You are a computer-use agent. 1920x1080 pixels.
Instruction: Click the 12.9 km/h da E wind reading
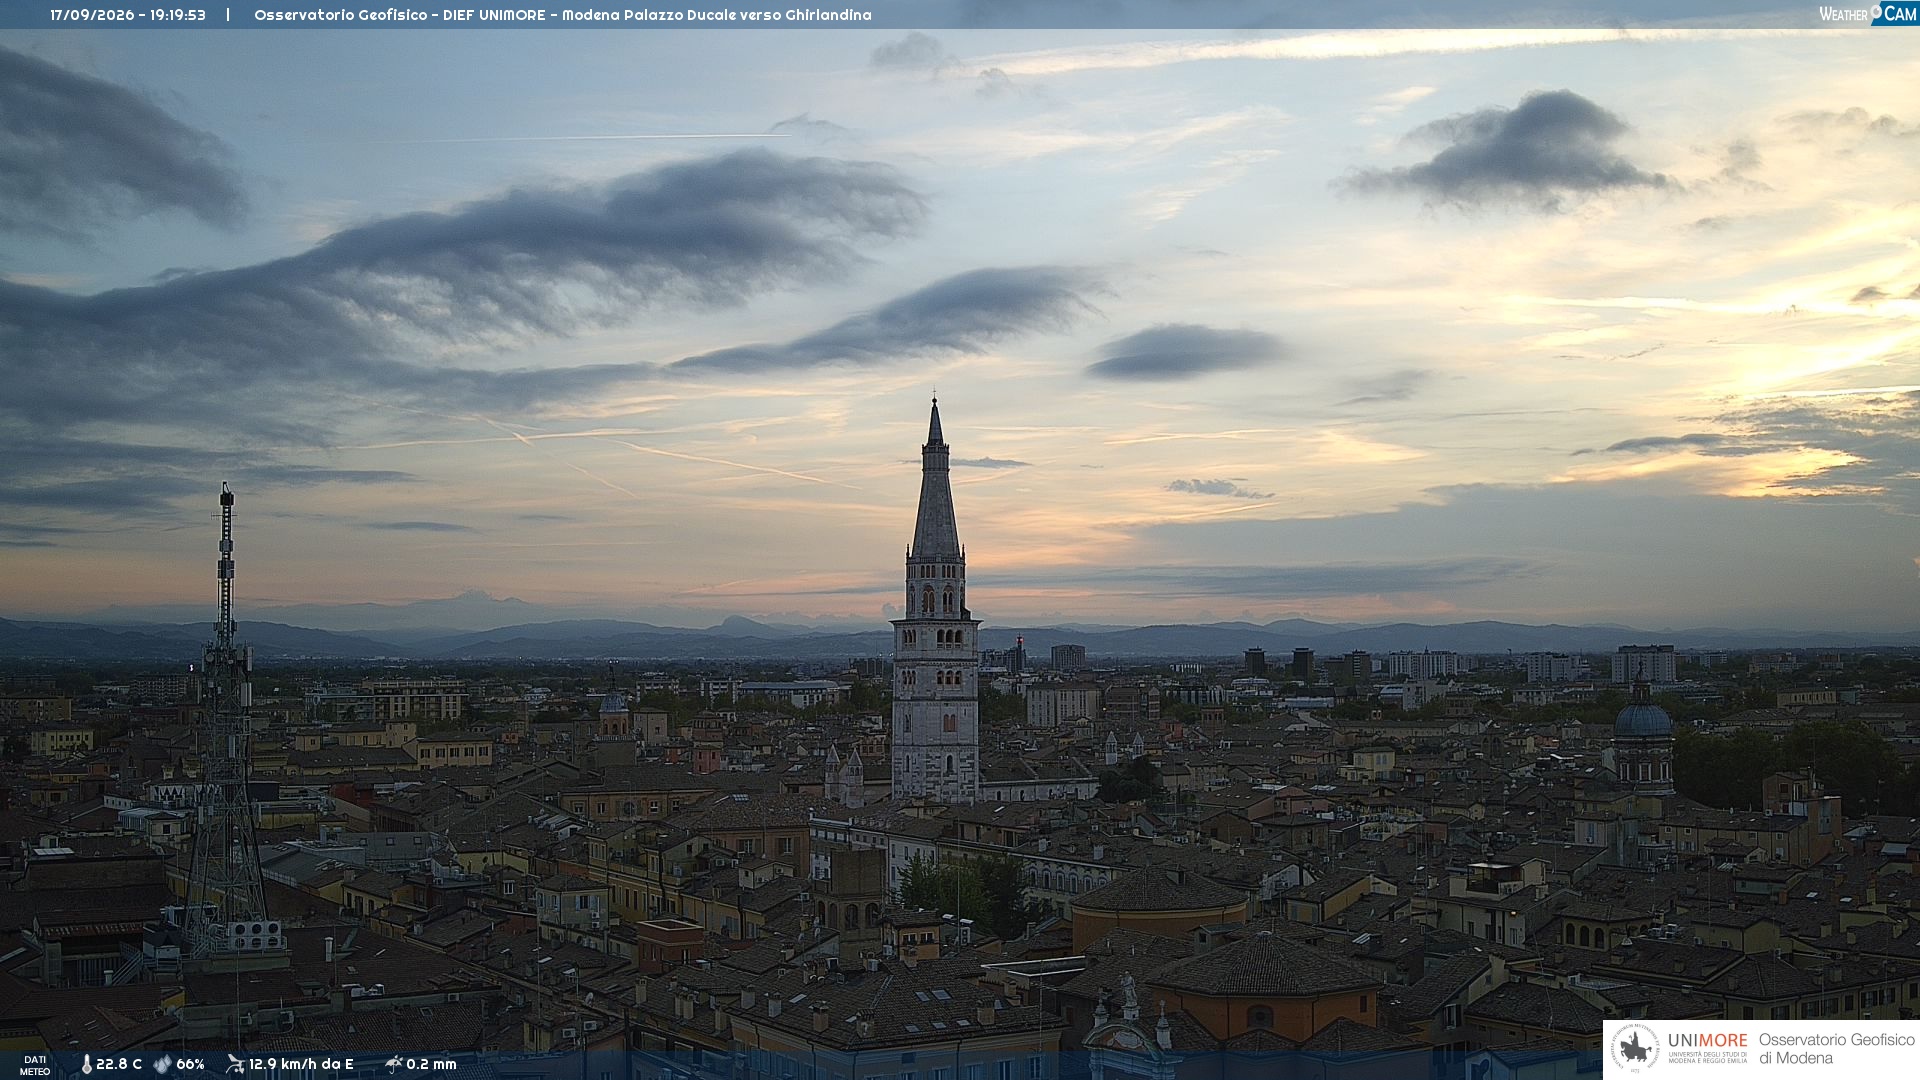(301, 1064)
